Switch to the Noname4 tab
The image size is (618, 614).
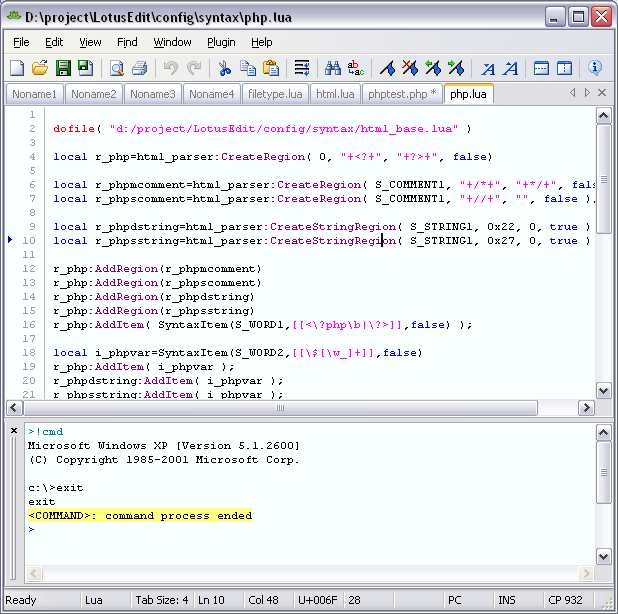pos(212,94)
